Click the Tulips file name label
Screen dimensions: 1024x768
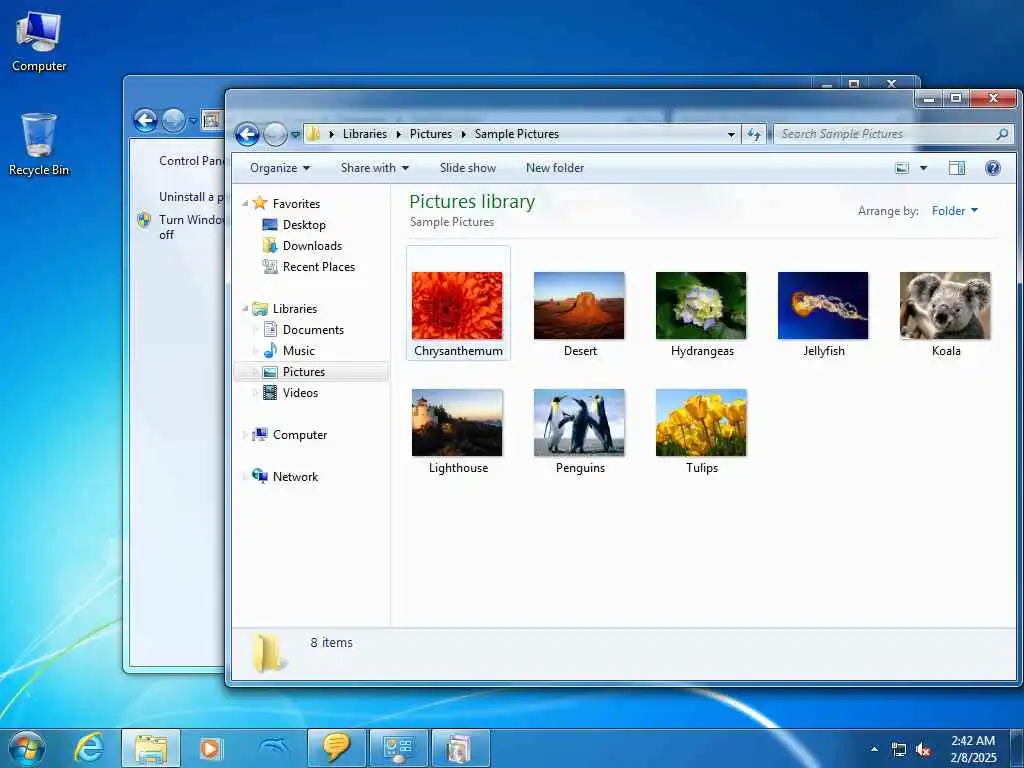(x=702, y=468)
